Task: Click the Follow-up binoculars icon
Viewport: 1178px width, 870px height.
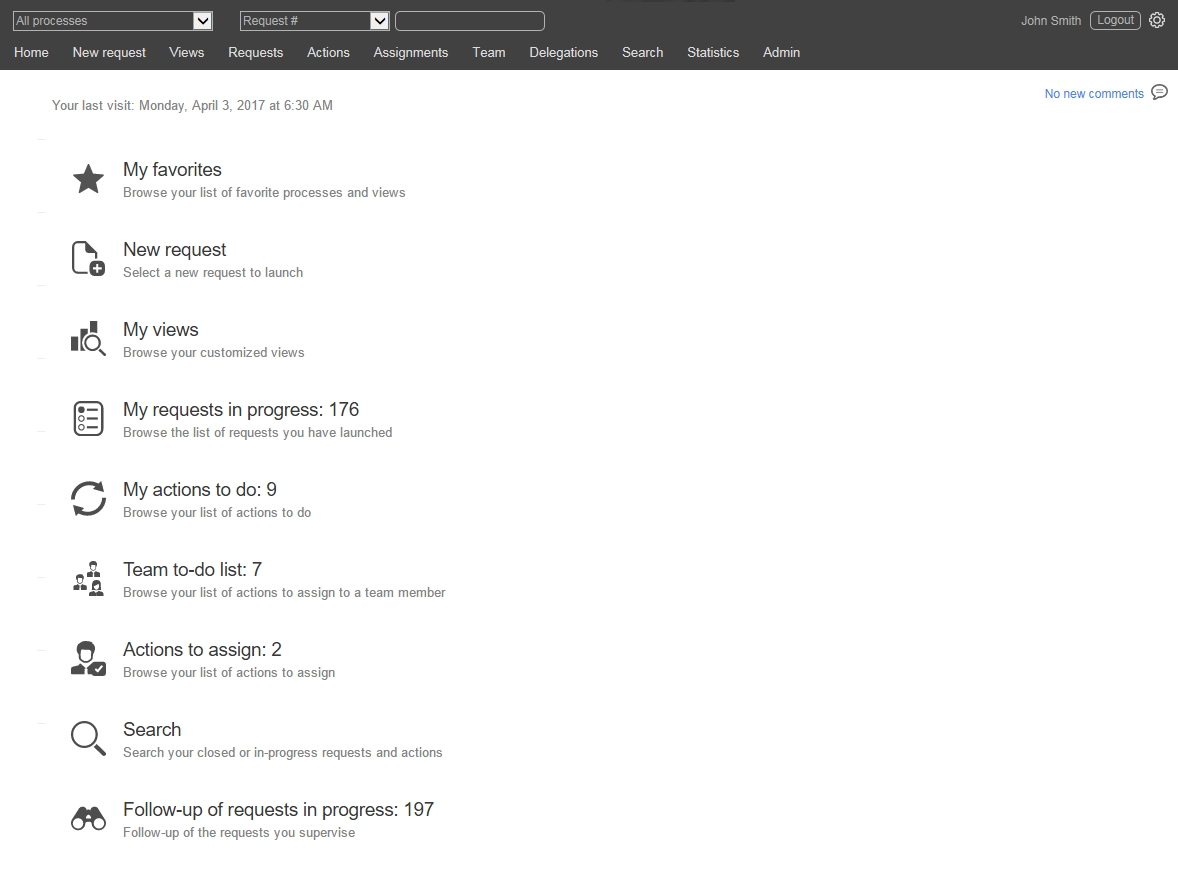Action: click(x=88, y=819)
